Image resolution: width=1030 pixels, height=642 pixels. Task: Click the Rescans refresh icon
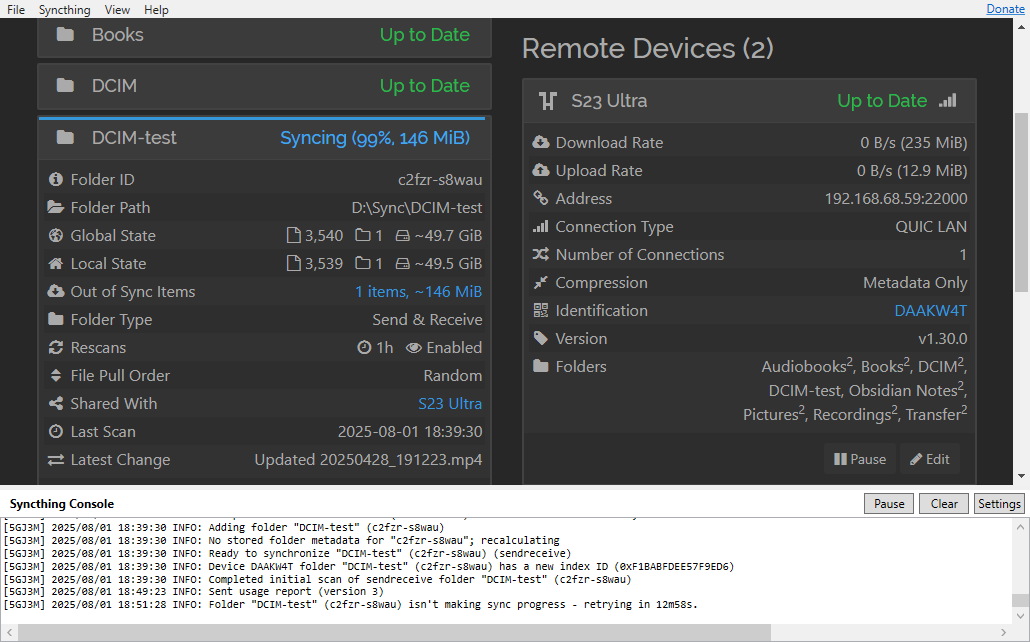(56, 348)
